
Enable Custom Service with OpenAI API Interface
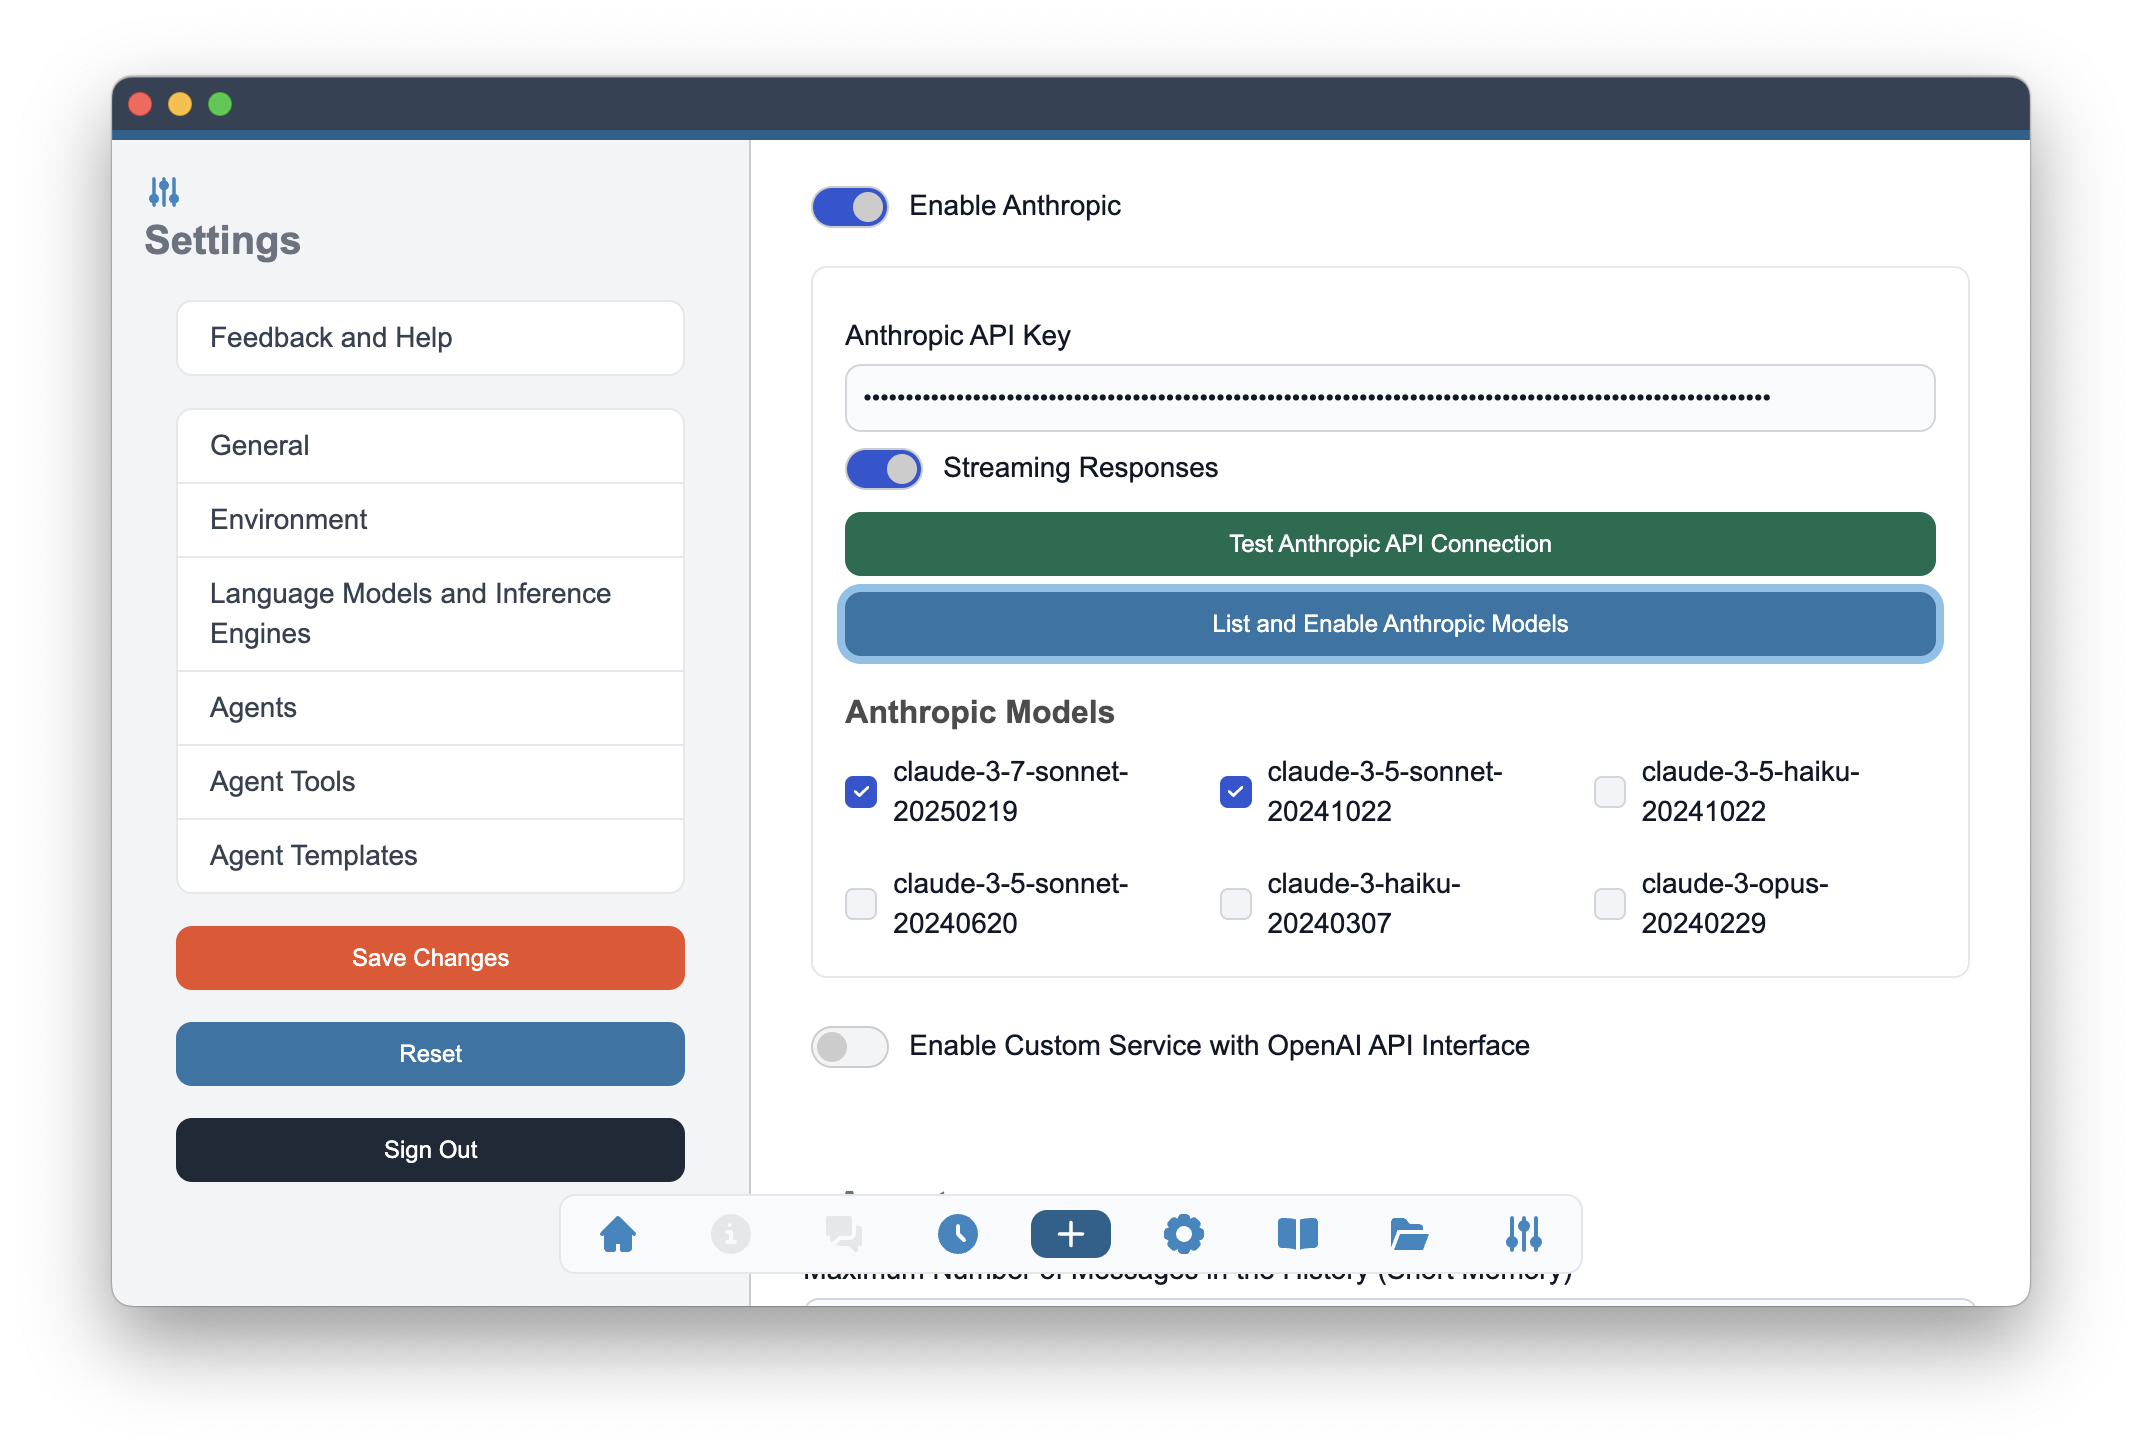point(850,1047)
